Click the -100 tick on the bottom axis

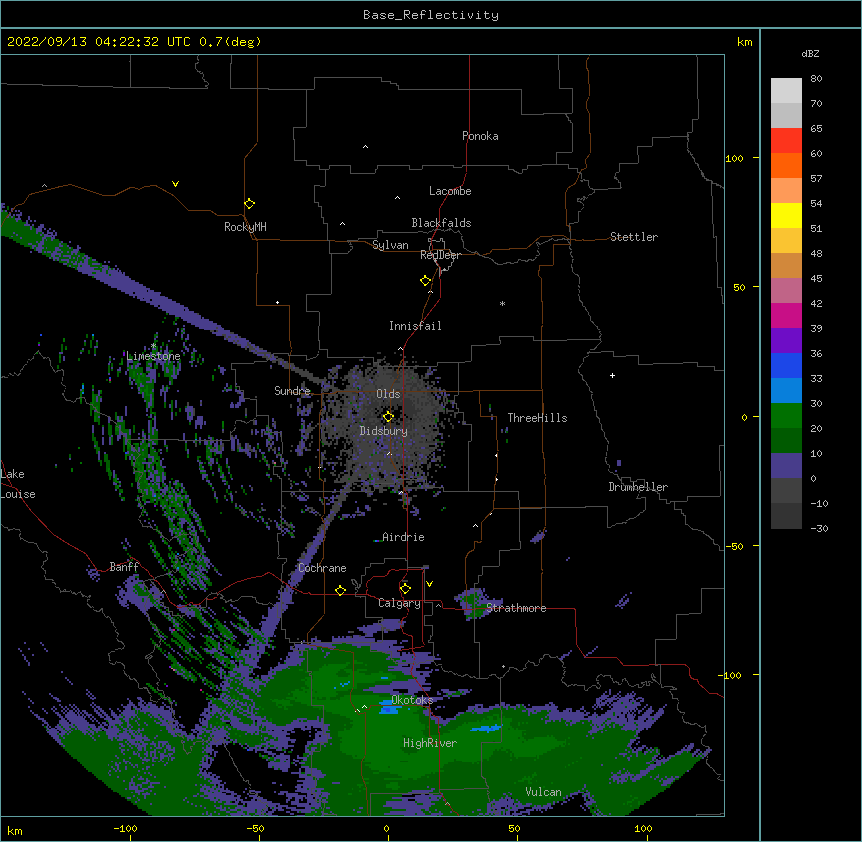[125, 829]
